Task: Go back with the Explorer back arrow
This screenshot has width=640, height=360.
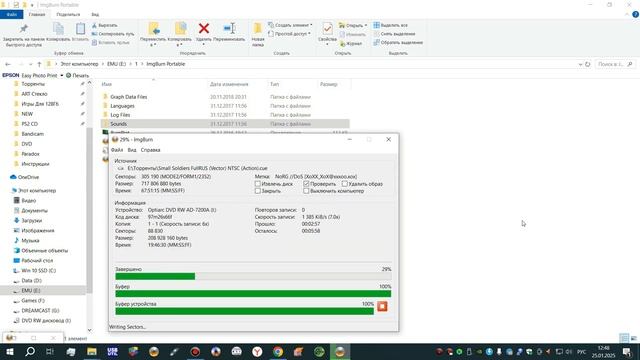Action: pos(8,64)
